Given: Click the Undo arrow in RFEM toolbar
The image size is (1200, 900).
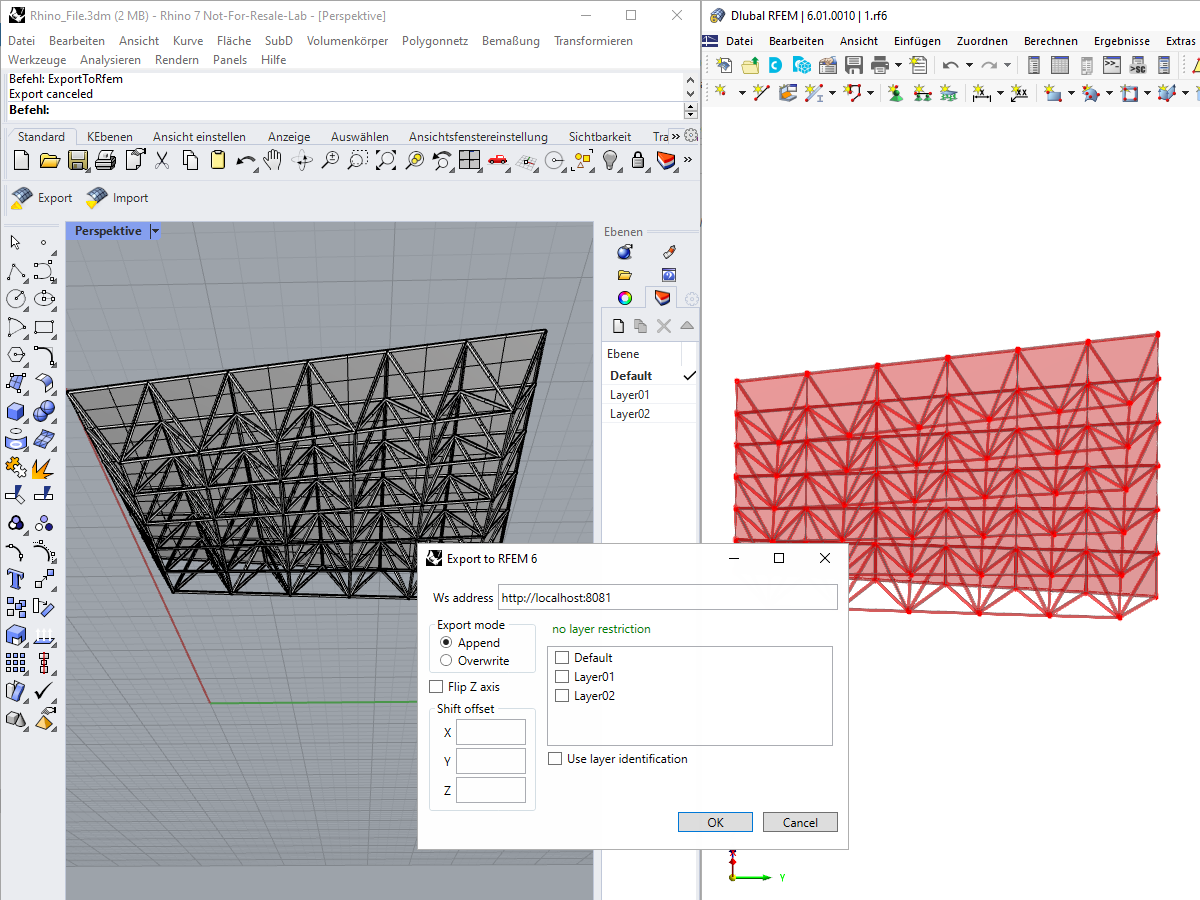Looking at the screenshot, I should [x=949, y=66].
